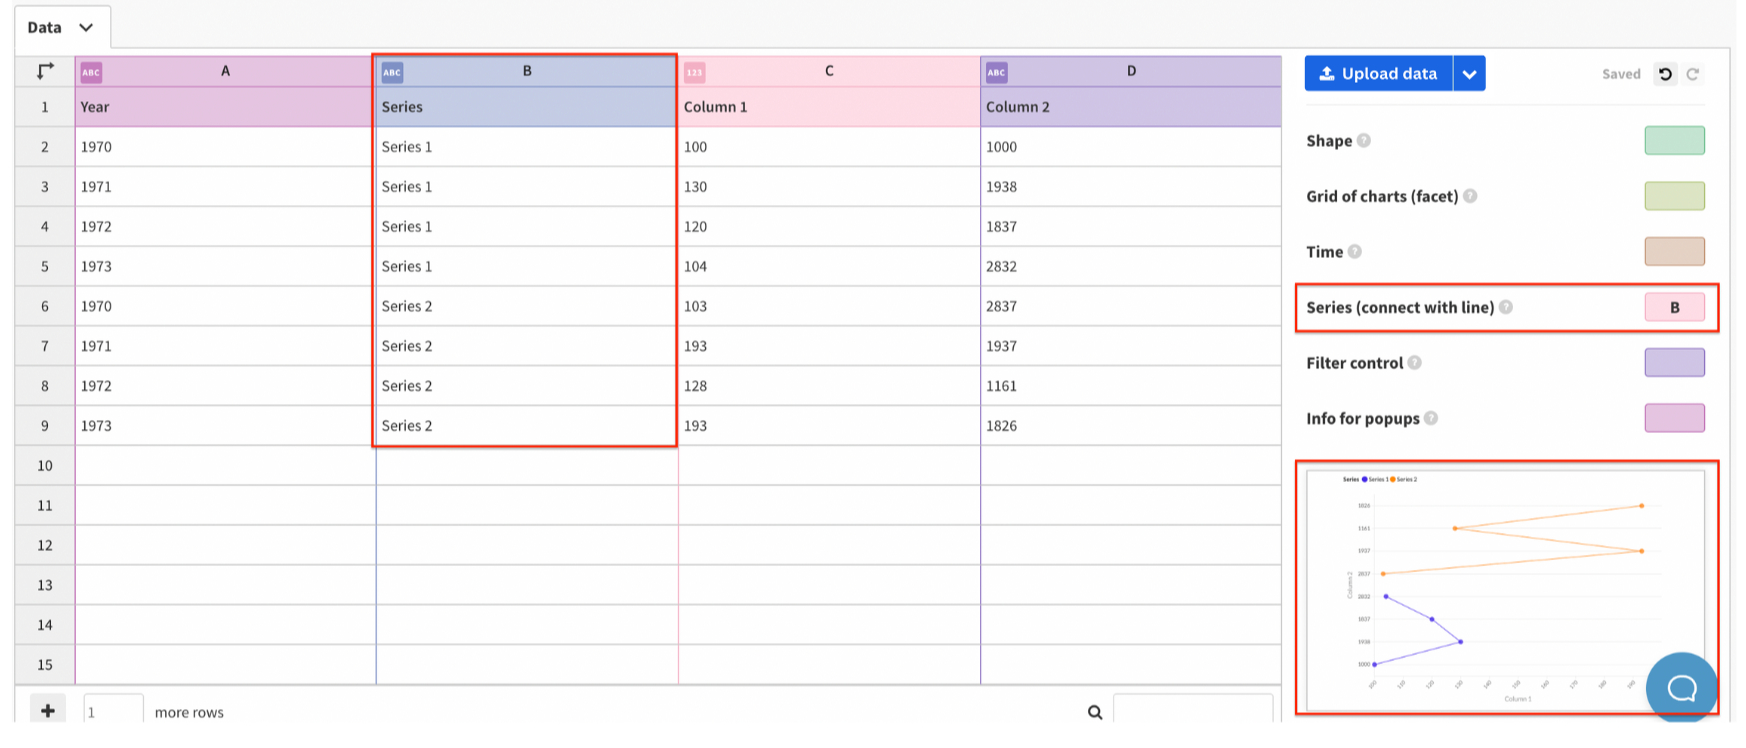Click the ABC type icon on column B

click(x=392, y=72)
